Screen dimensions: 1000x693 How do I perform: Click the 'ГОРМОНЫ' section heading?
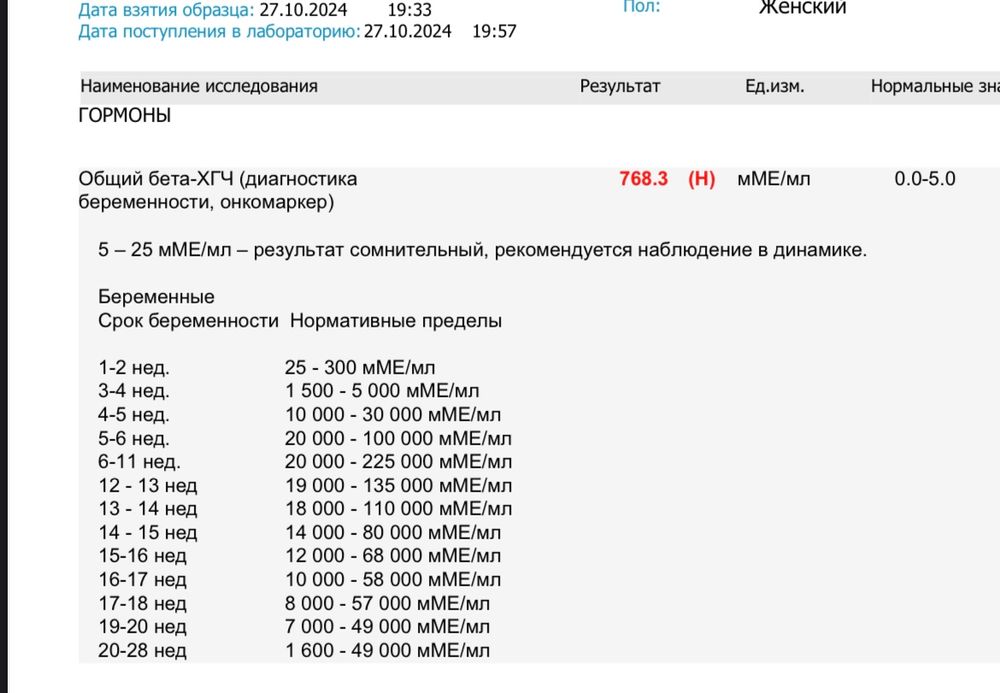(126, 115)
